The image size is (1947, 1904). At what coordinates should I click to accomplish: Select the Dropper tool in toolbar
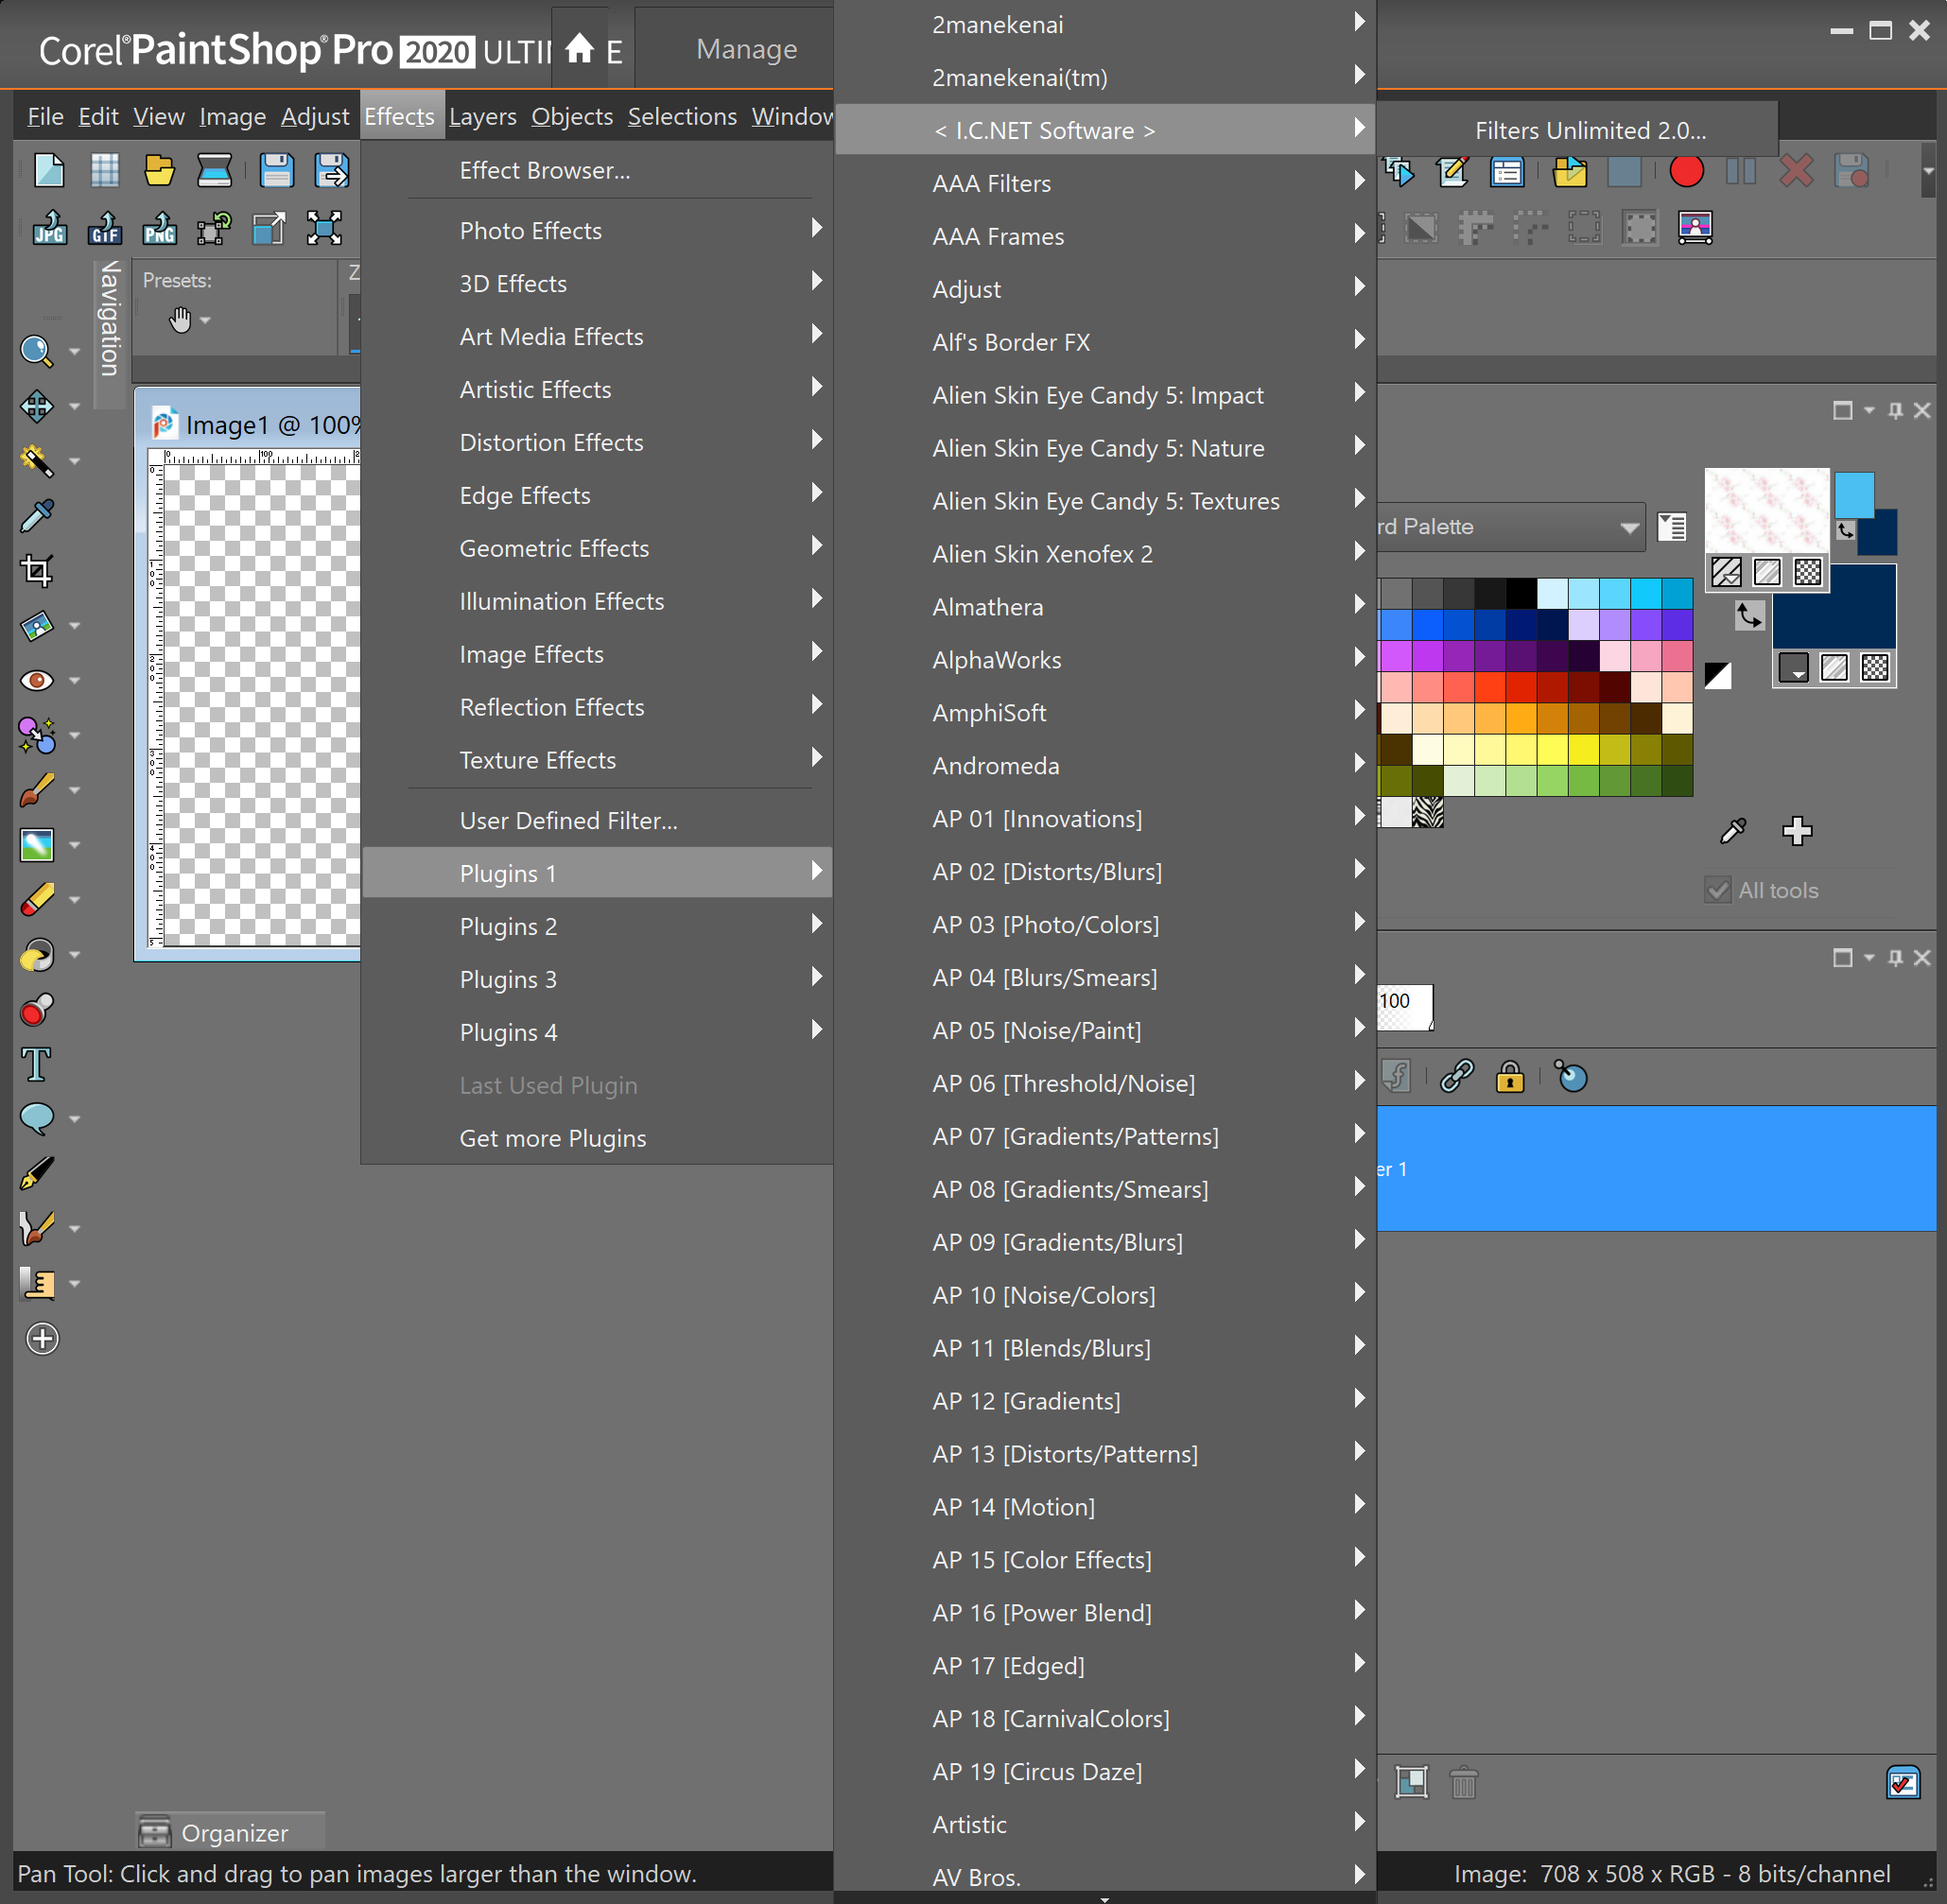point(37,515)
